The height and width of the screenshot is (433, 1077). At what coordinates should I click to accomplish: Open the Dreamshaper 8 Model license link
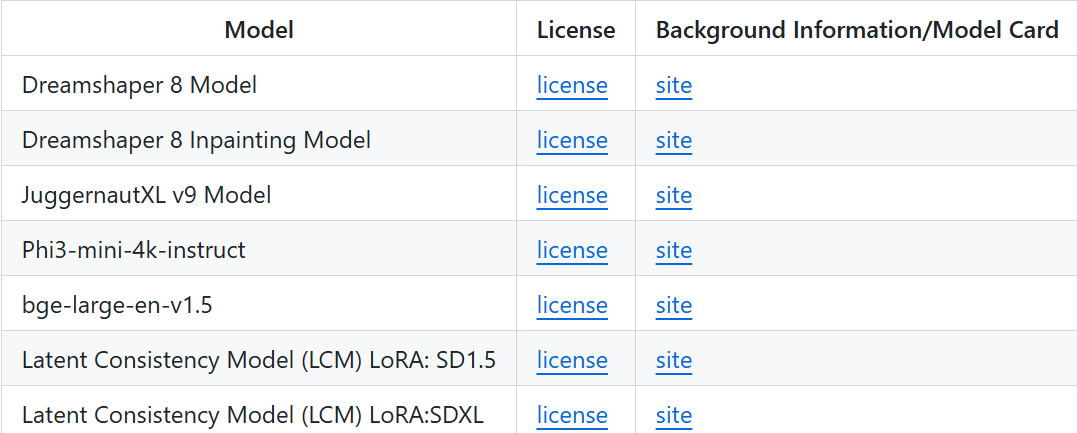[572, 85]
